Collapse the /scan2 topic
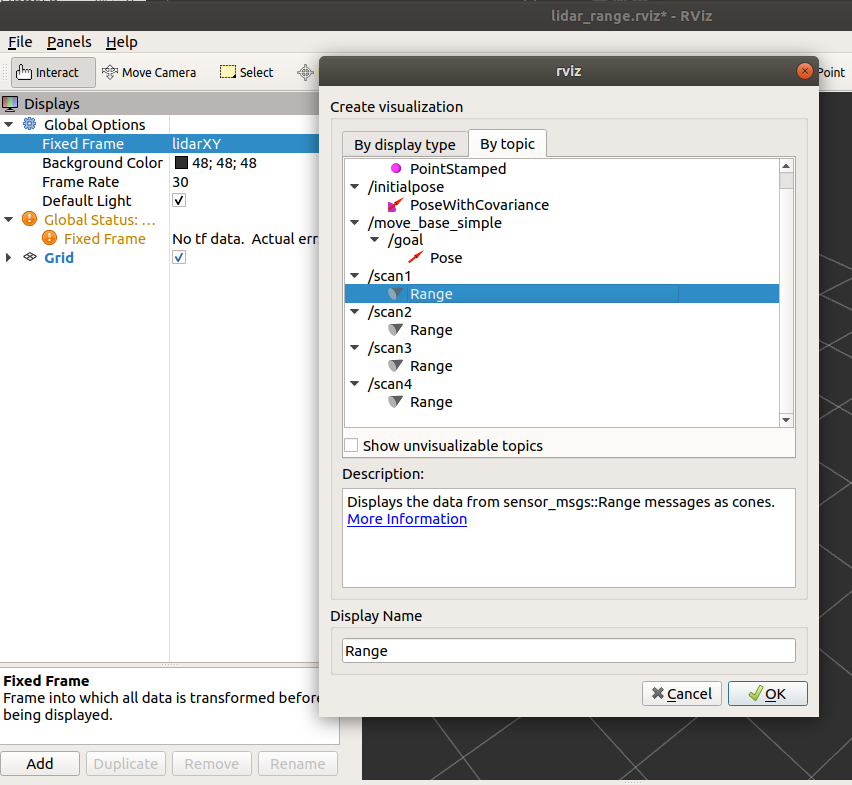Viewport: 852px width, 785px height. (355, 311)
